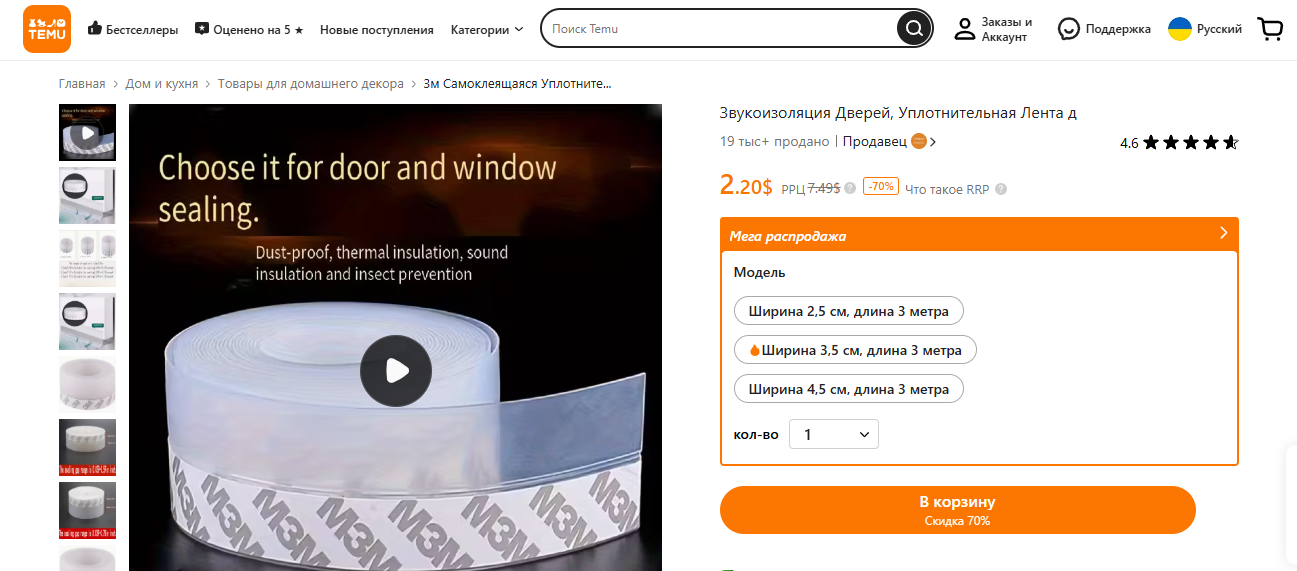Expand the Мега распродажа banner arrow
This screenshot has height=571, width=1297.
click(x=1223, y=233)
